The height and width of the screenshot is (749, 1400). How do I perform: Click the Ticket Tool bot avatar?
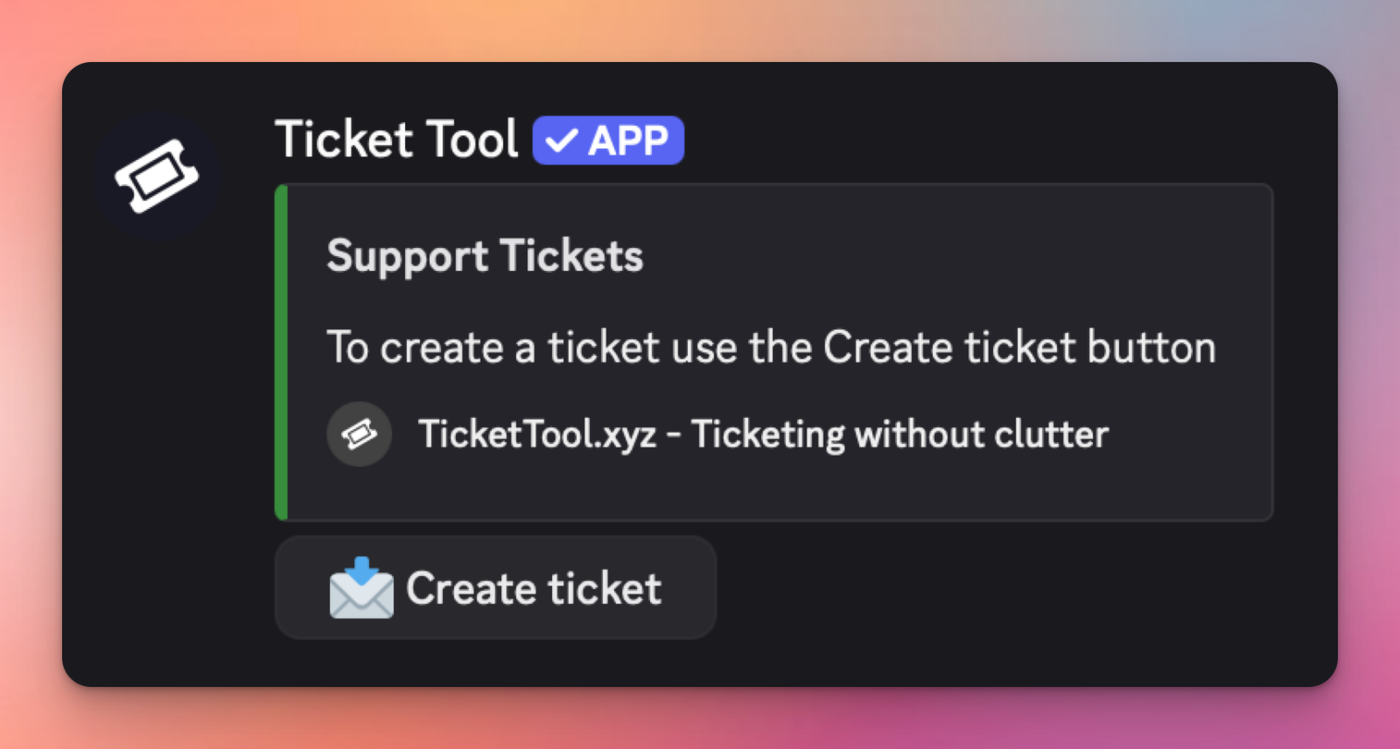click(157, 176)
